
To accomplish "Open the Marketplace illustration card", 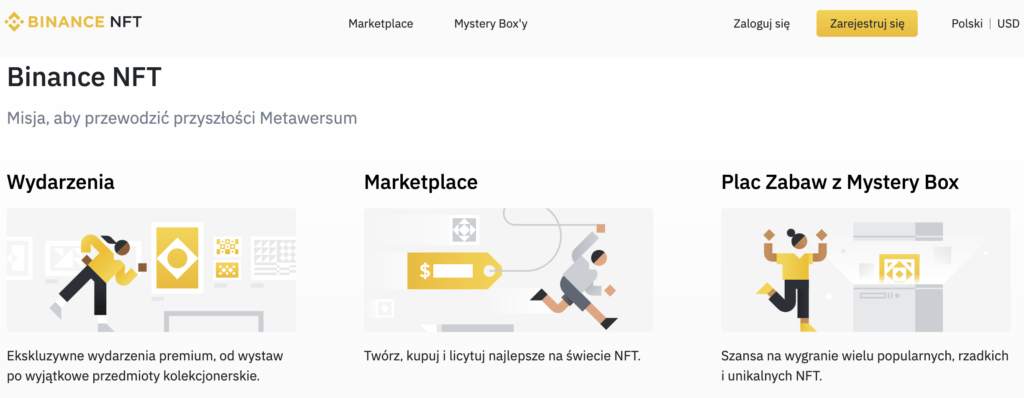I will coord(509,270).
